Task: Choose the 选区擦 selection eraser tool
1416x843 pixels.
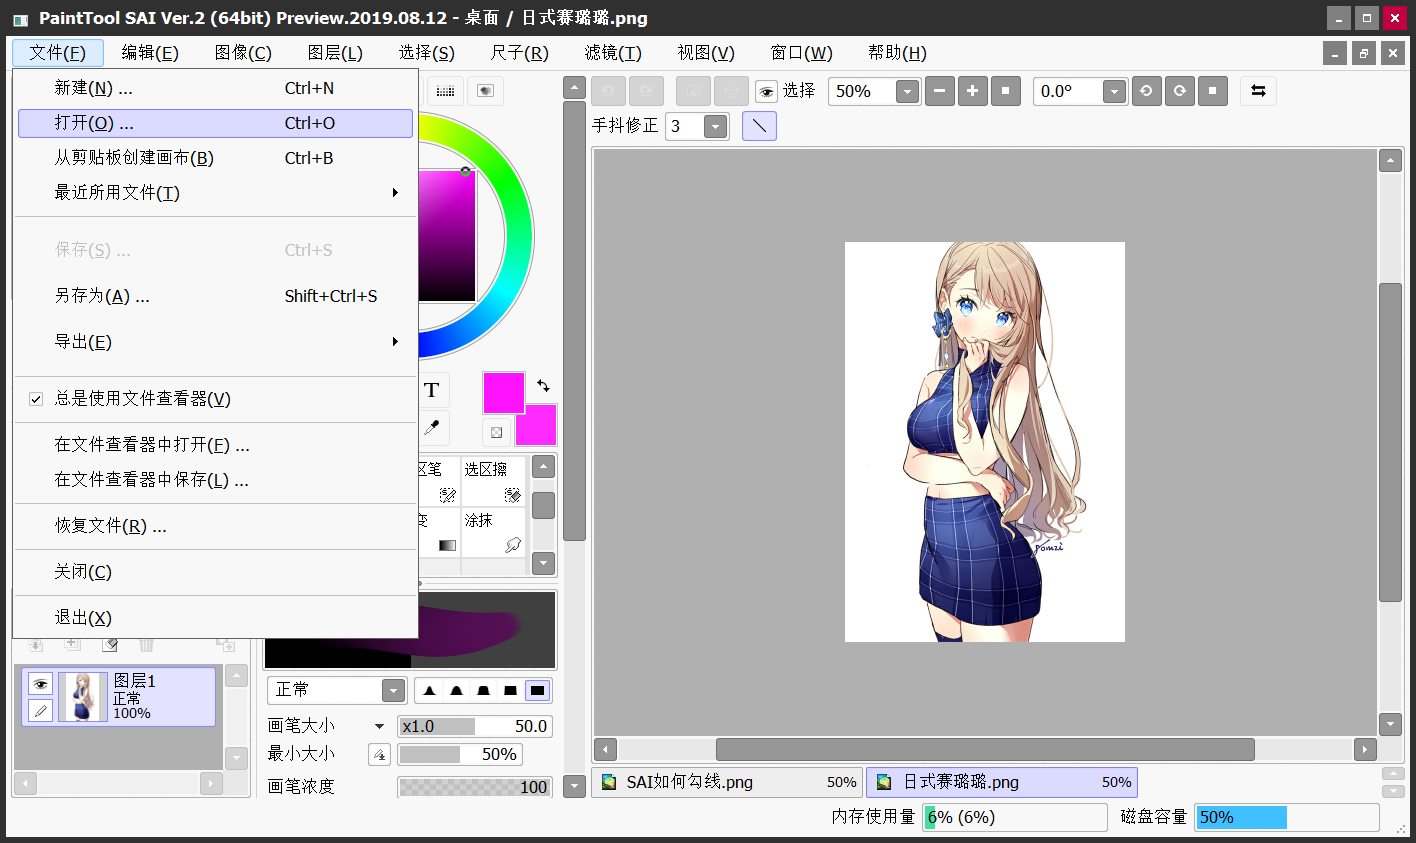Action: point(493,481)
